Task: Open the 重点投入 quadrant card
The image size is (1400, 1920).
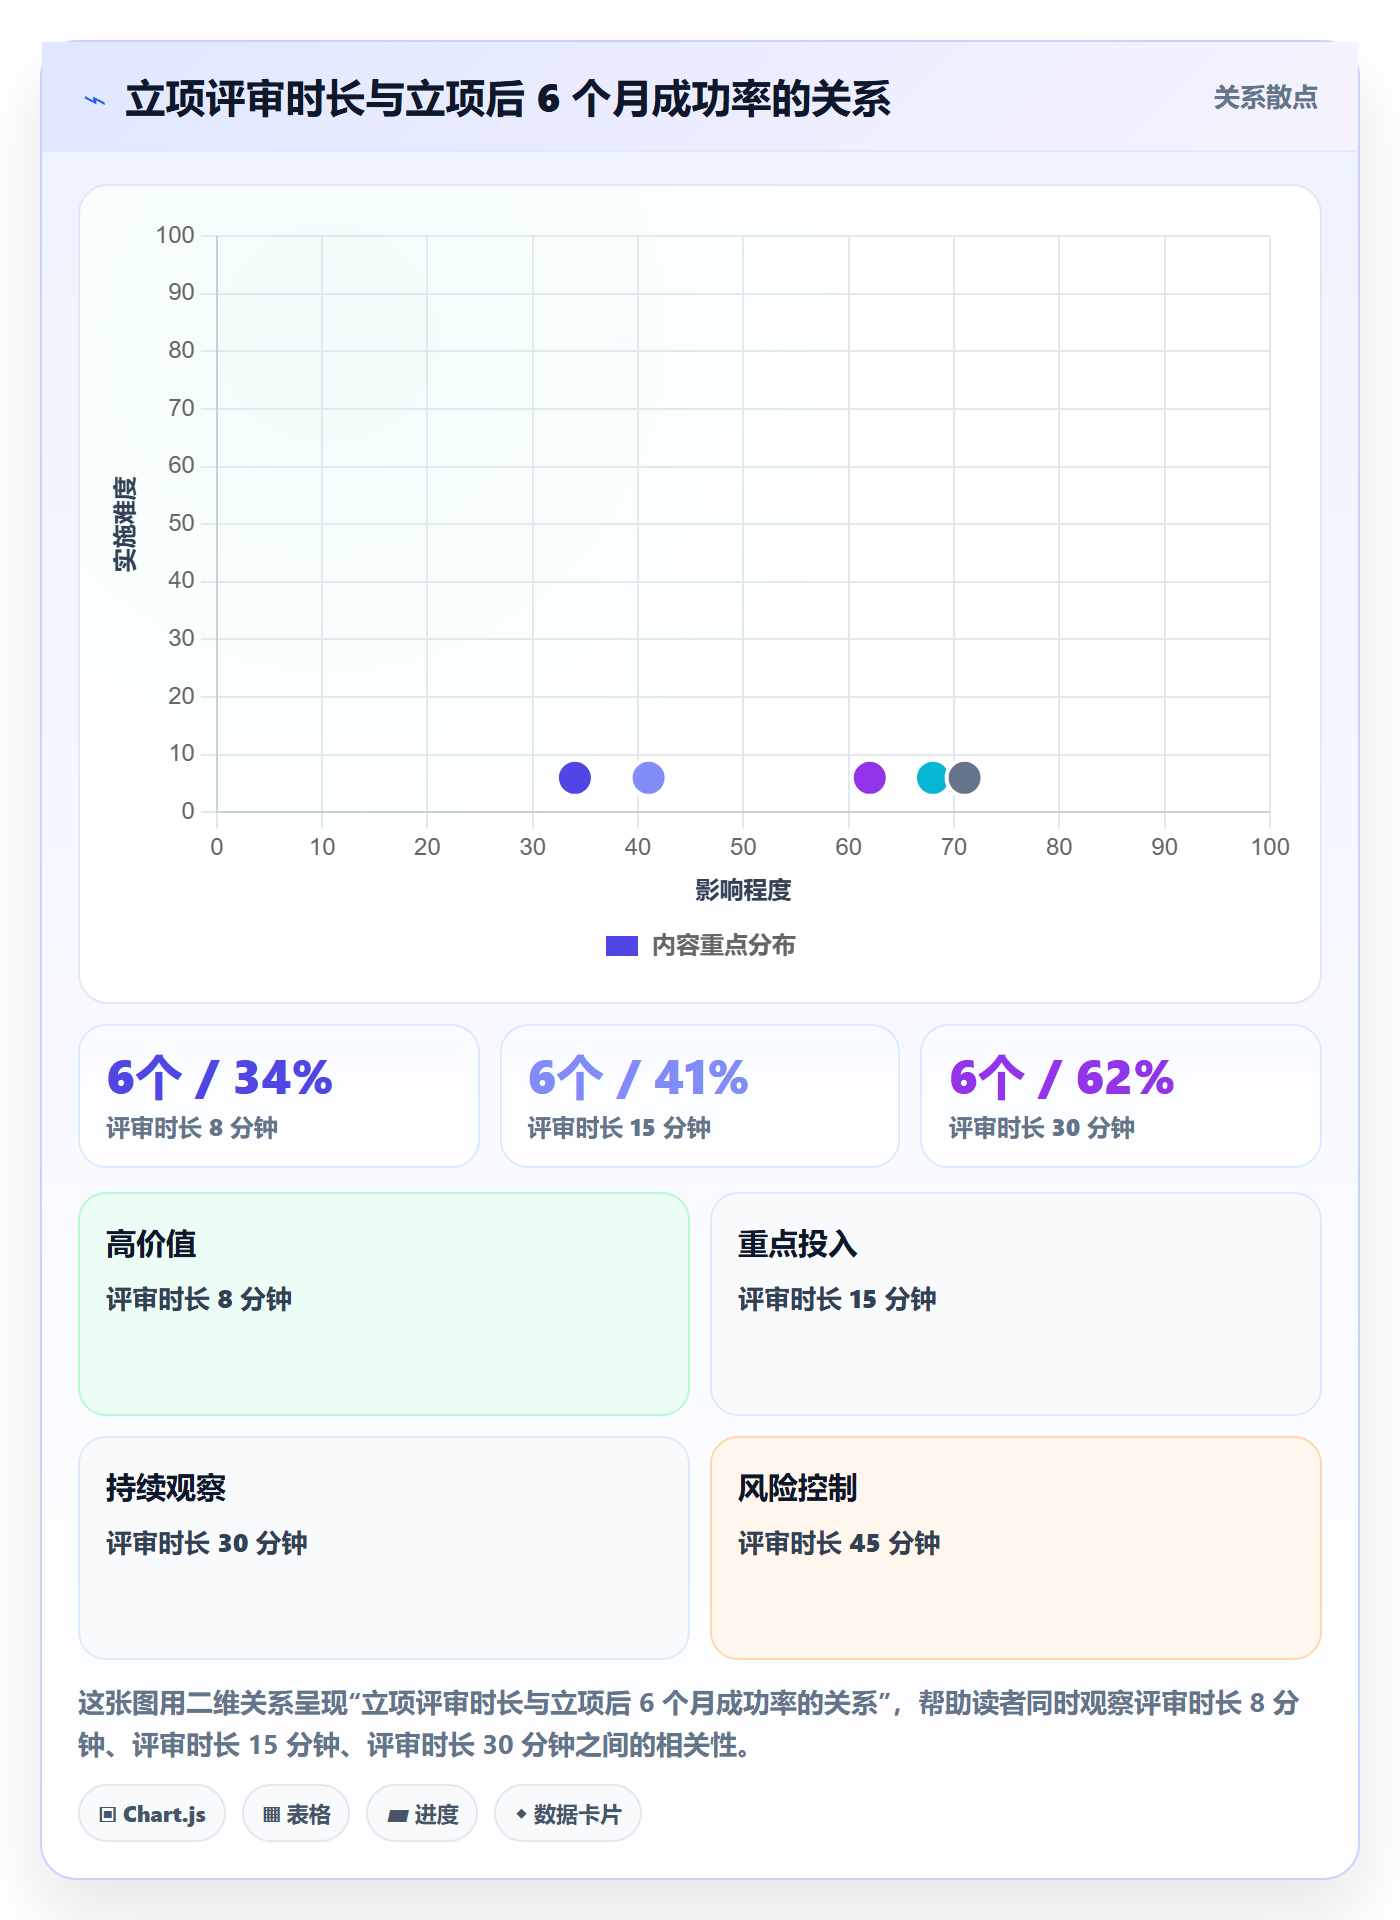Action: pos(1016,1304)
